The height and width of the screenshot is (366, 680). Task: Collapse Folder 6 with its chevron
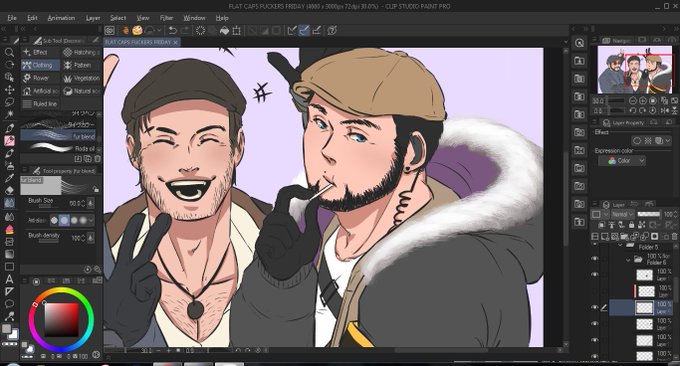[628, 259]
